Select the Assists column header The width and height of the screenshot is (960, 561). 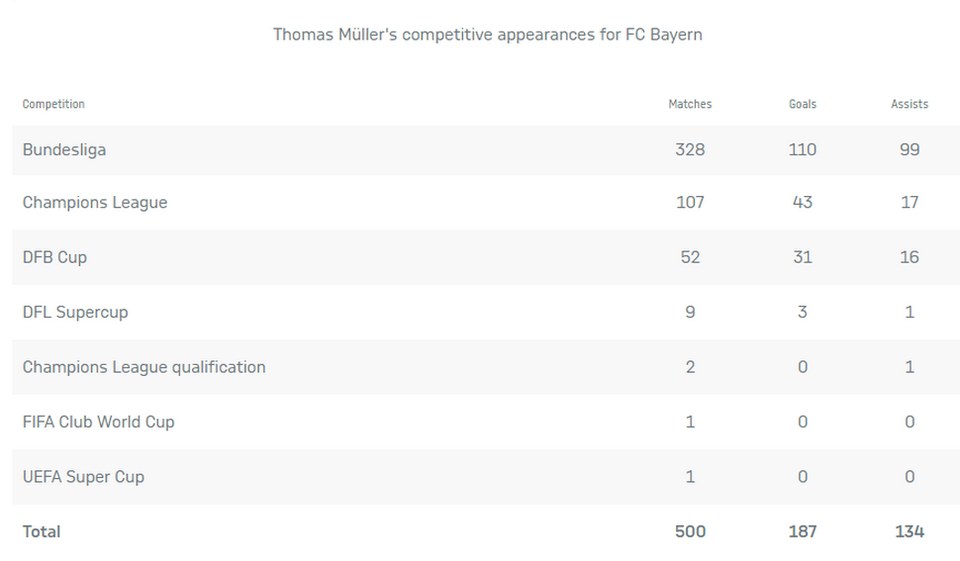tap(909, 104)
